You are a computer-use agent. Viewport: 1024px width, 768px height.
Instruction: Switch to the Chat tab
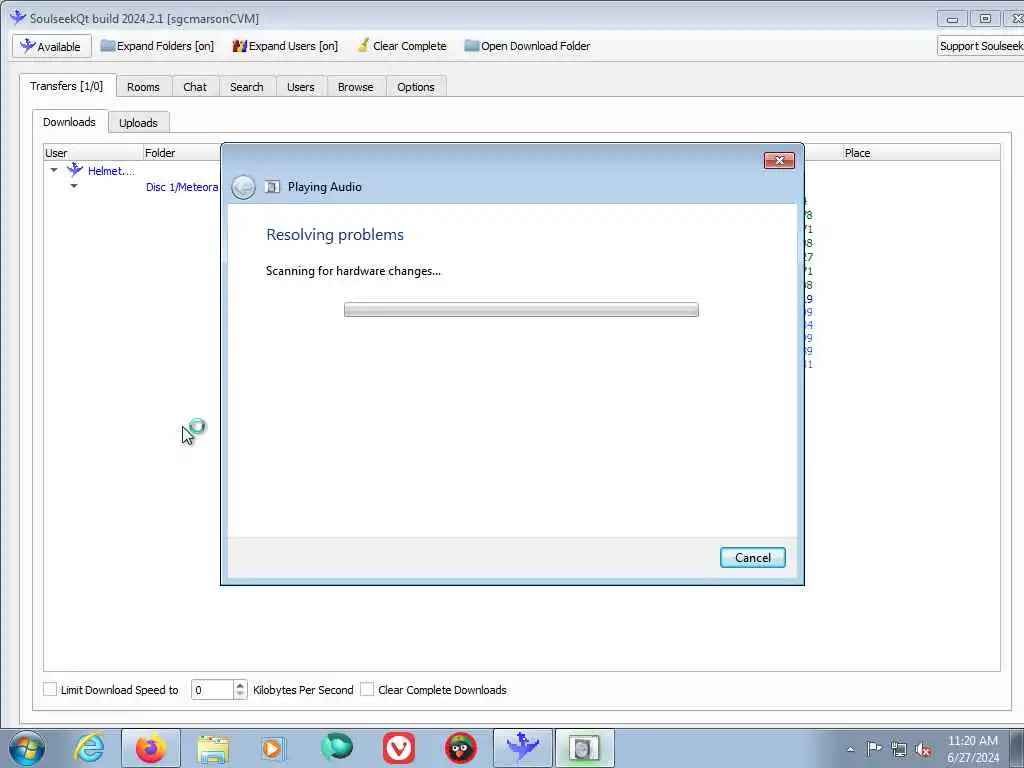click(x=195, y=87)
